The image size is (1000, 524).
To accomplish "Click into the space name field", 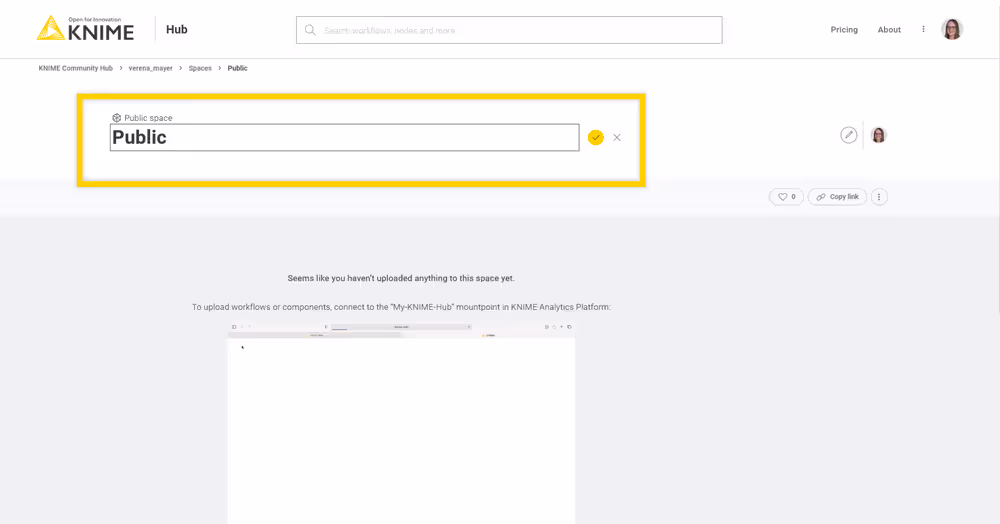I will (344, 138).
